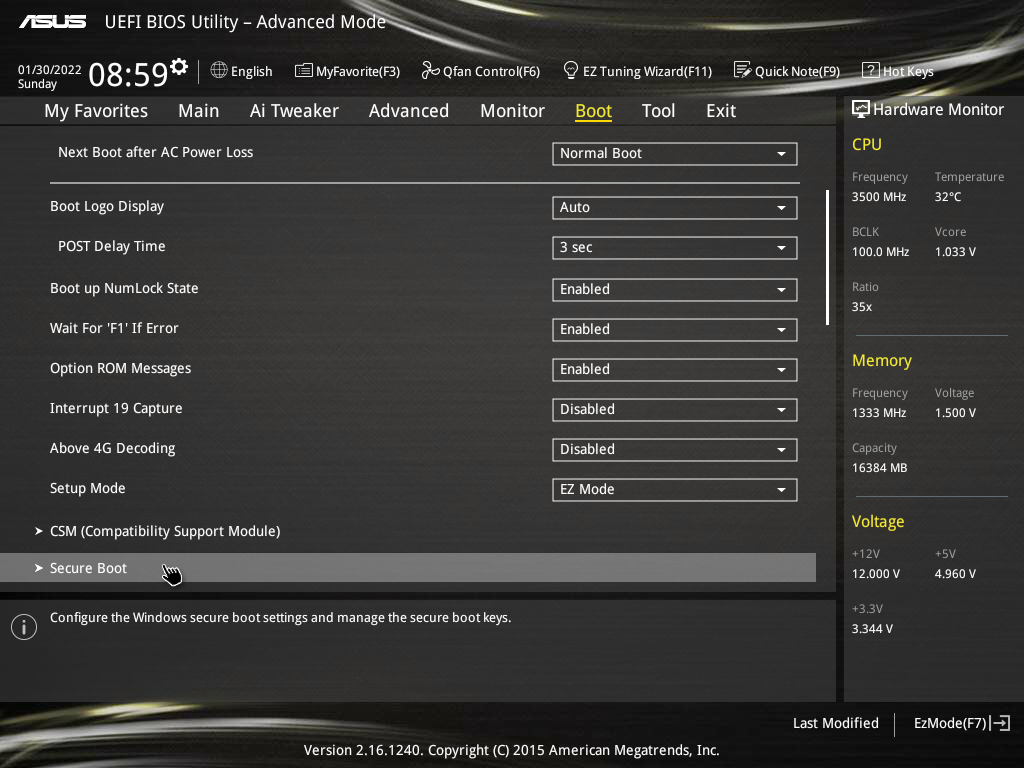
Task: Click the Setup Mode label
Action: click(88, 488)
